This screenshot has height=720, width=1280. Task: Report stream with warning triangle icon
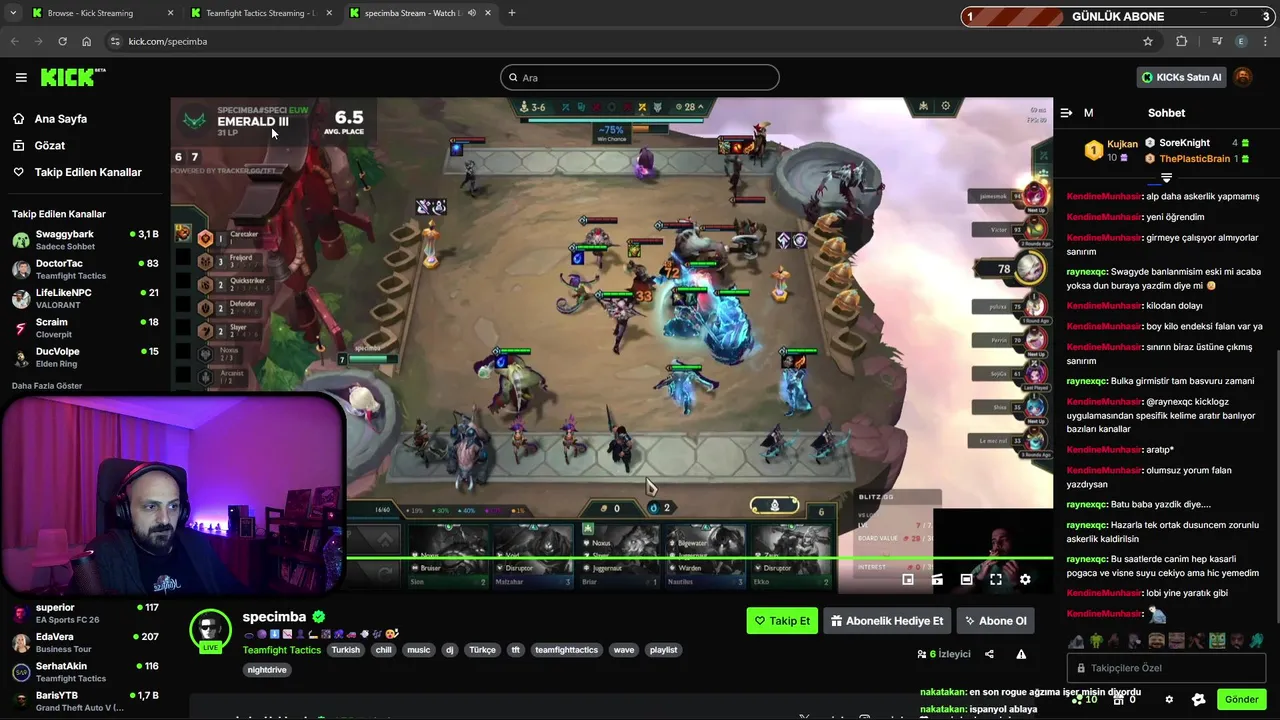pyautogui.click(x=1021, y=654)
